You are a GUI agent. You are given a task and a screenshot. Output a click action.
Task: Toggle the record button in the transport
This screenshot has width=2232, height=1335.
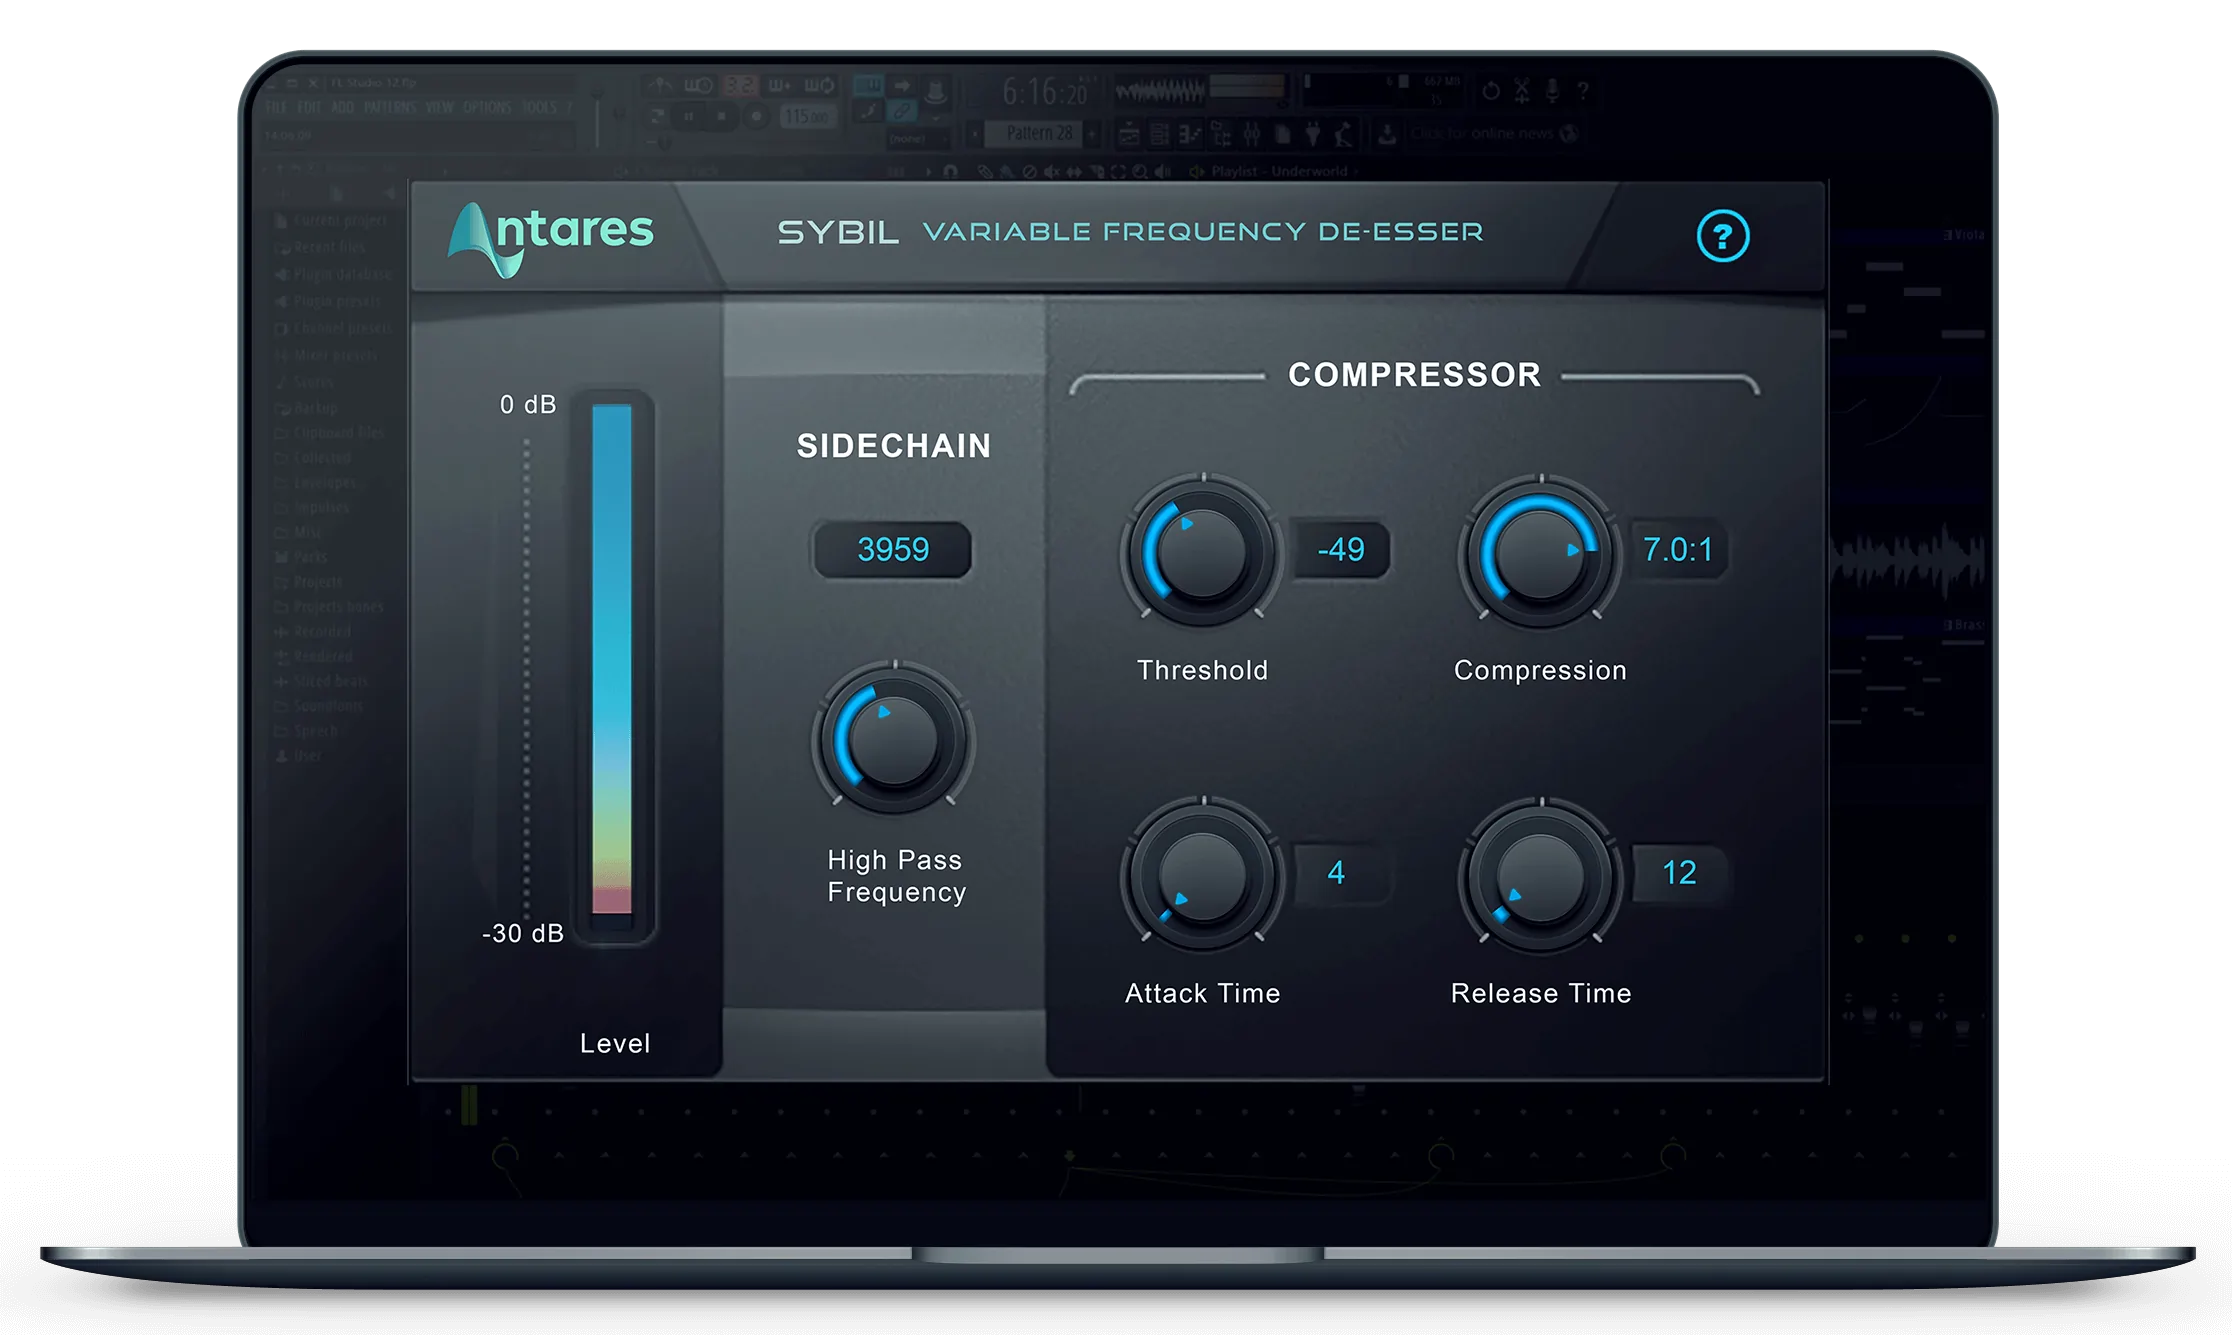756,116
